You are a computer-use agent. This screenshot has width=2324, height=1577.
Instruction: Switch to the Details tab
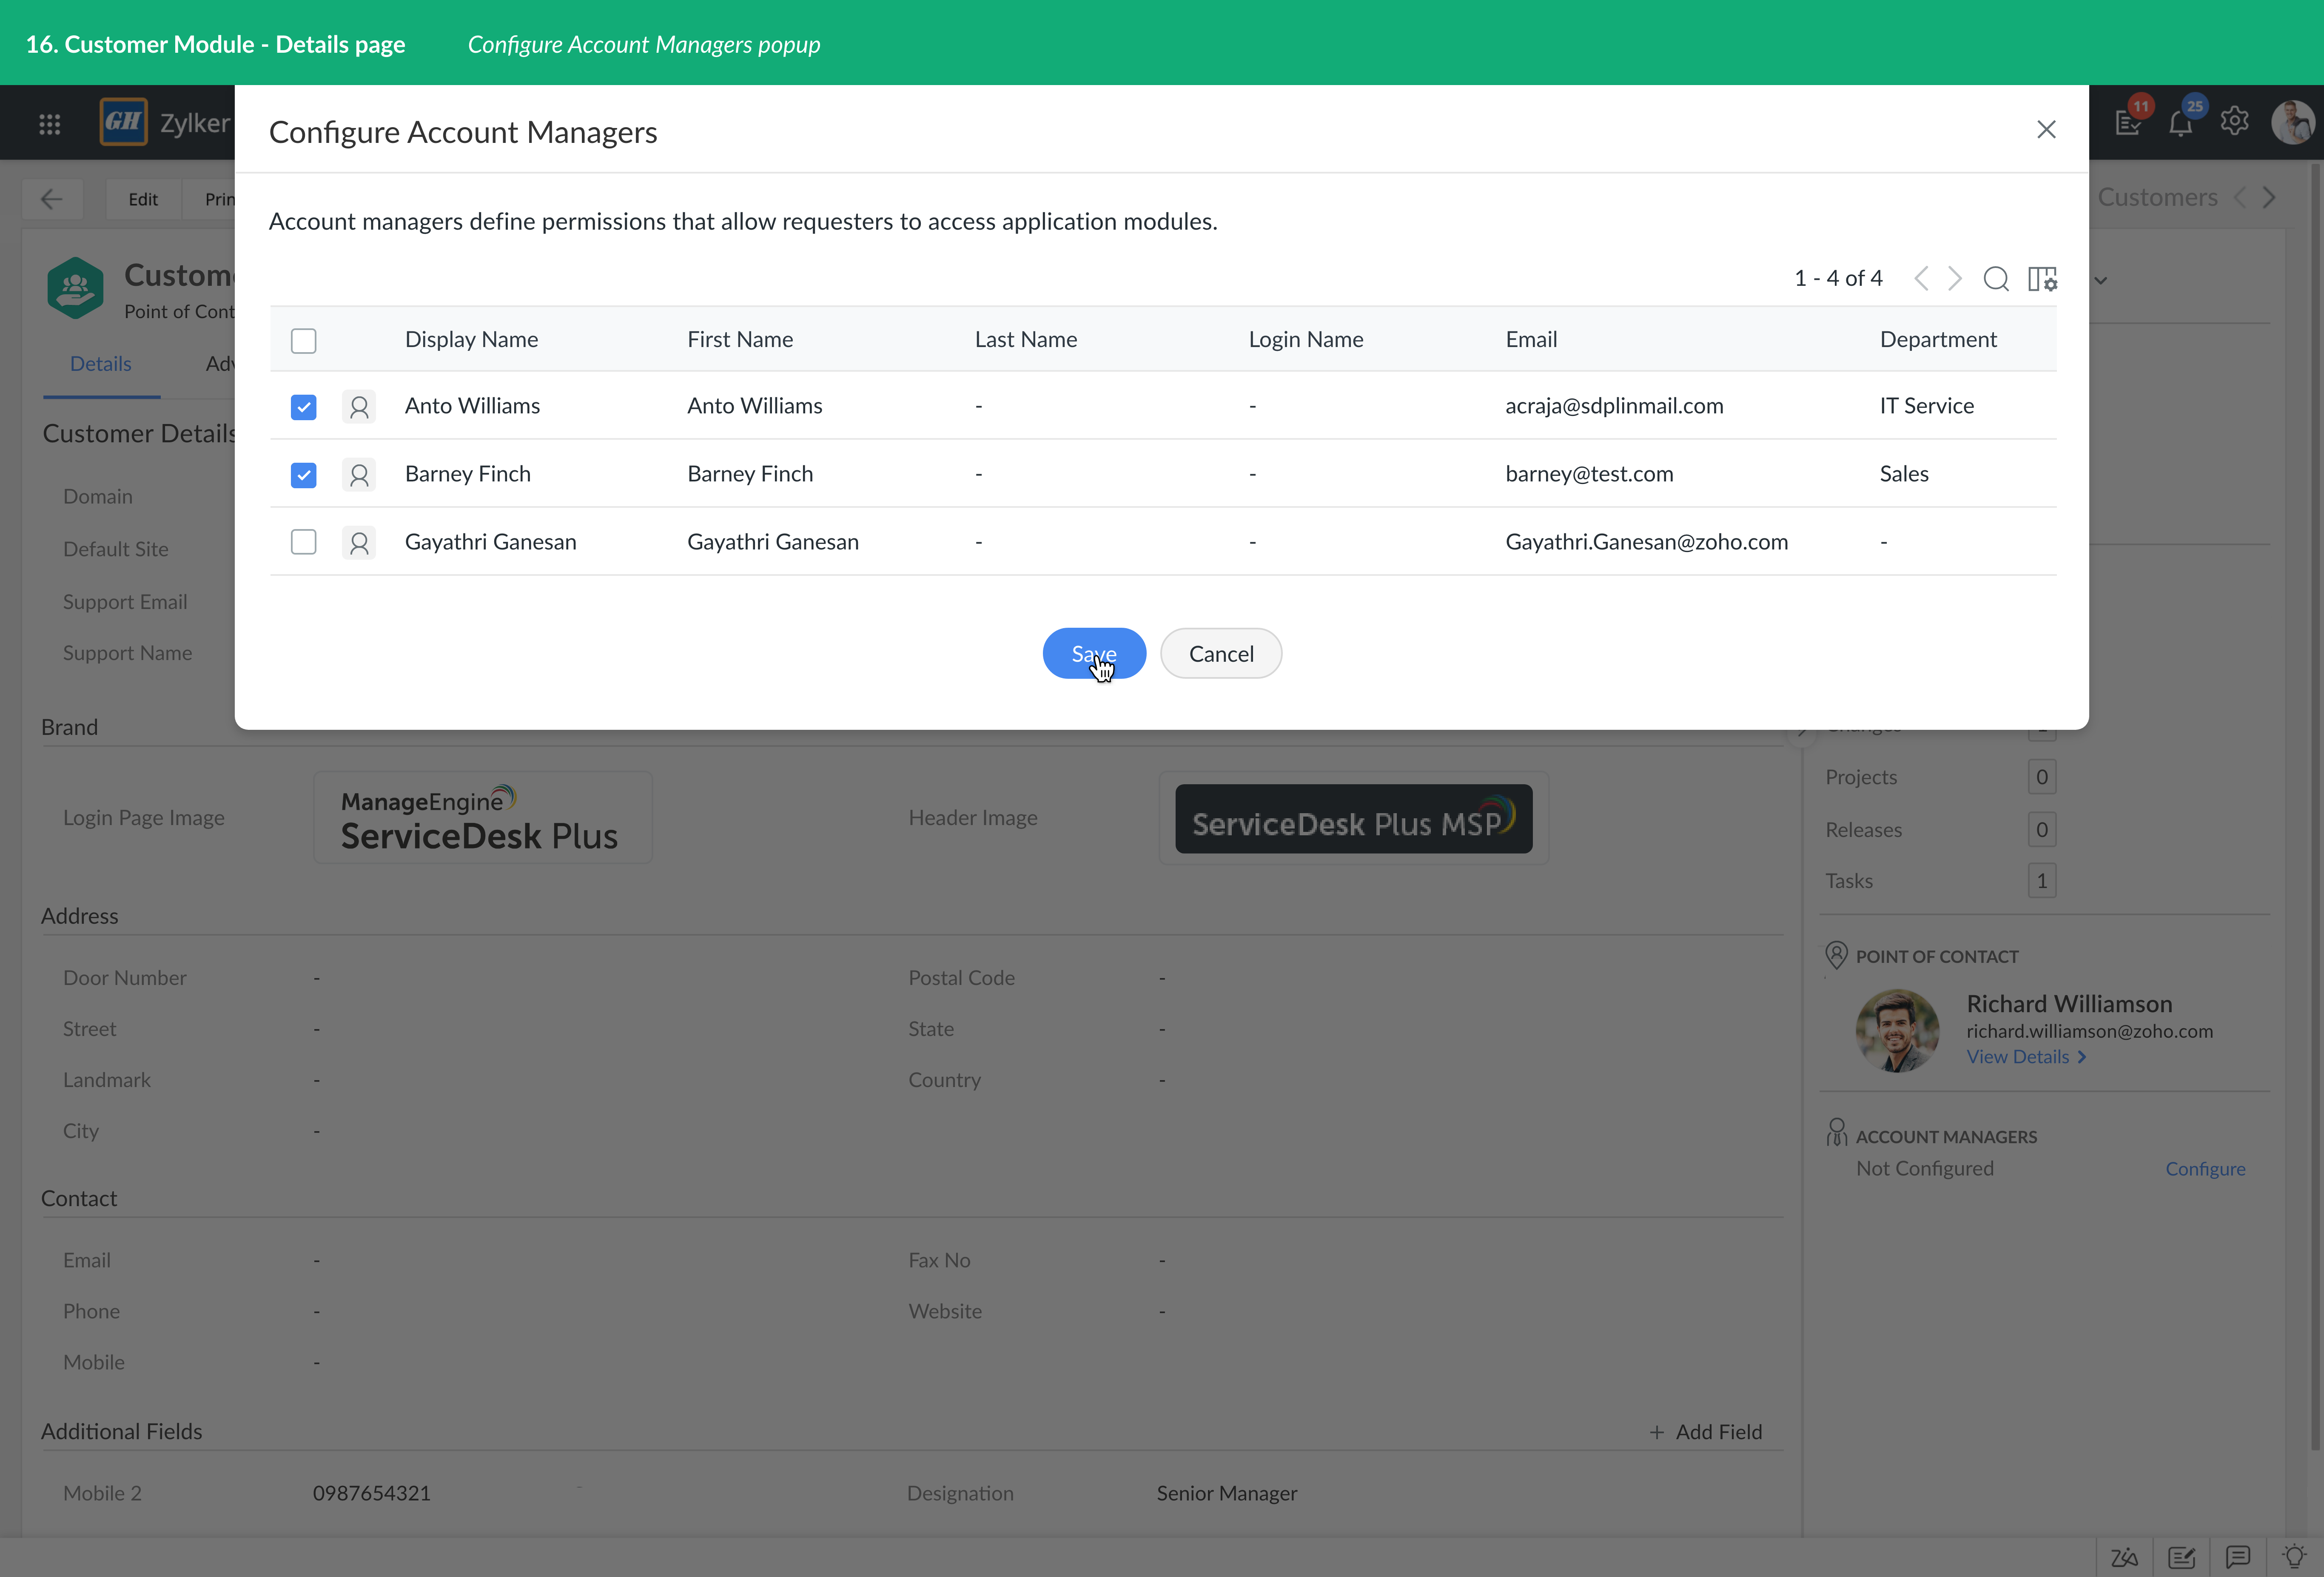pos(101,364)
